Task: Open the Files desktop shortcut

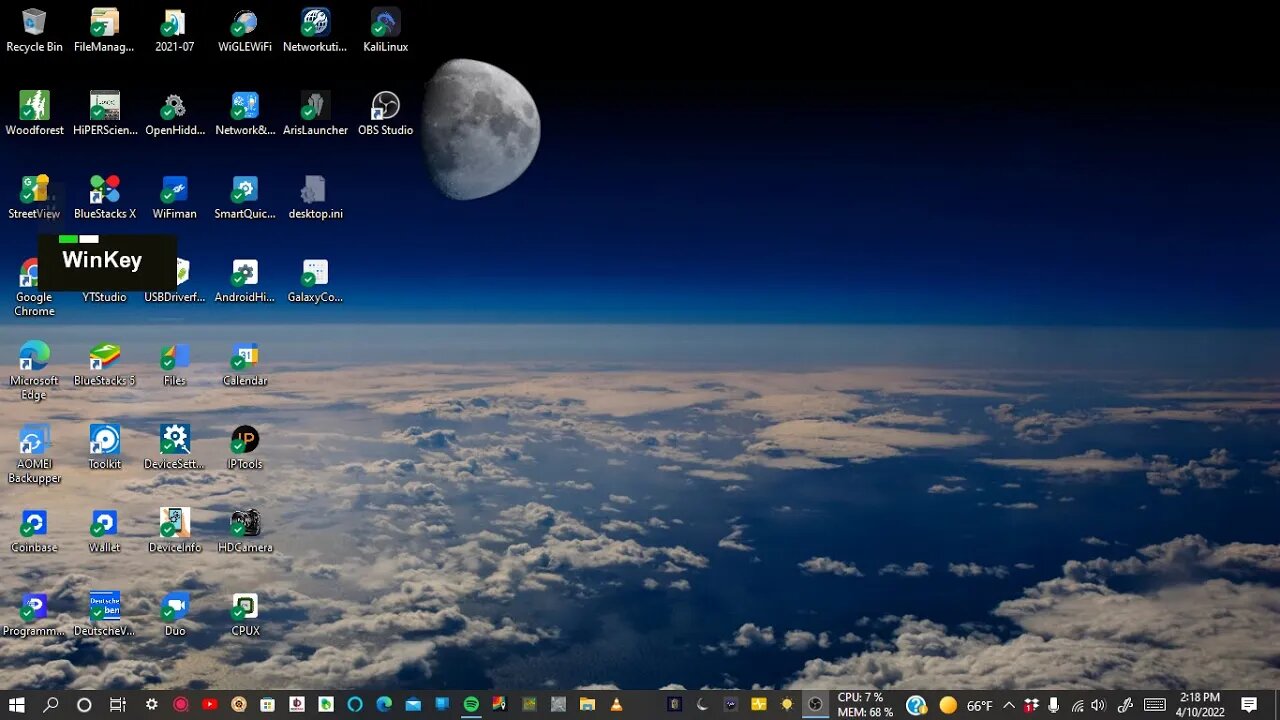Action: (x=175, y=364)
